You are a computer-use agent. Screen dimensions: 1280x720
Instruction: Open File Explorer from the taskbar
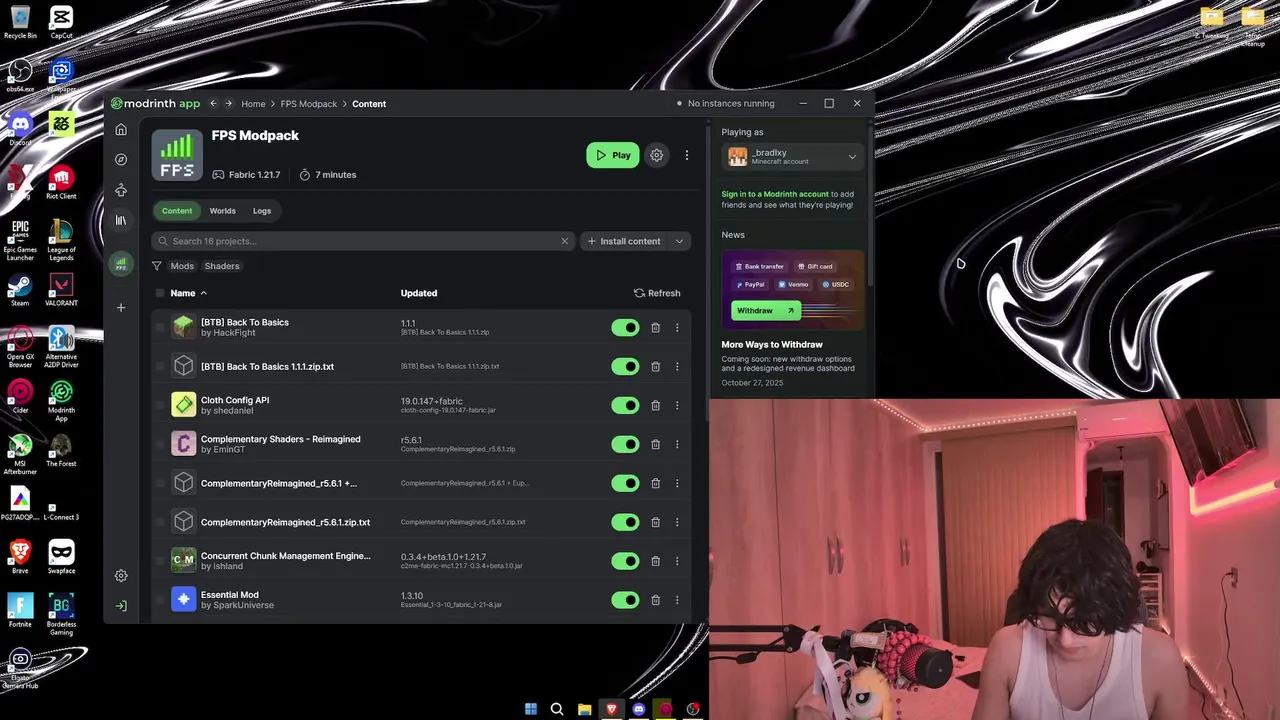[x=584, y=709]
